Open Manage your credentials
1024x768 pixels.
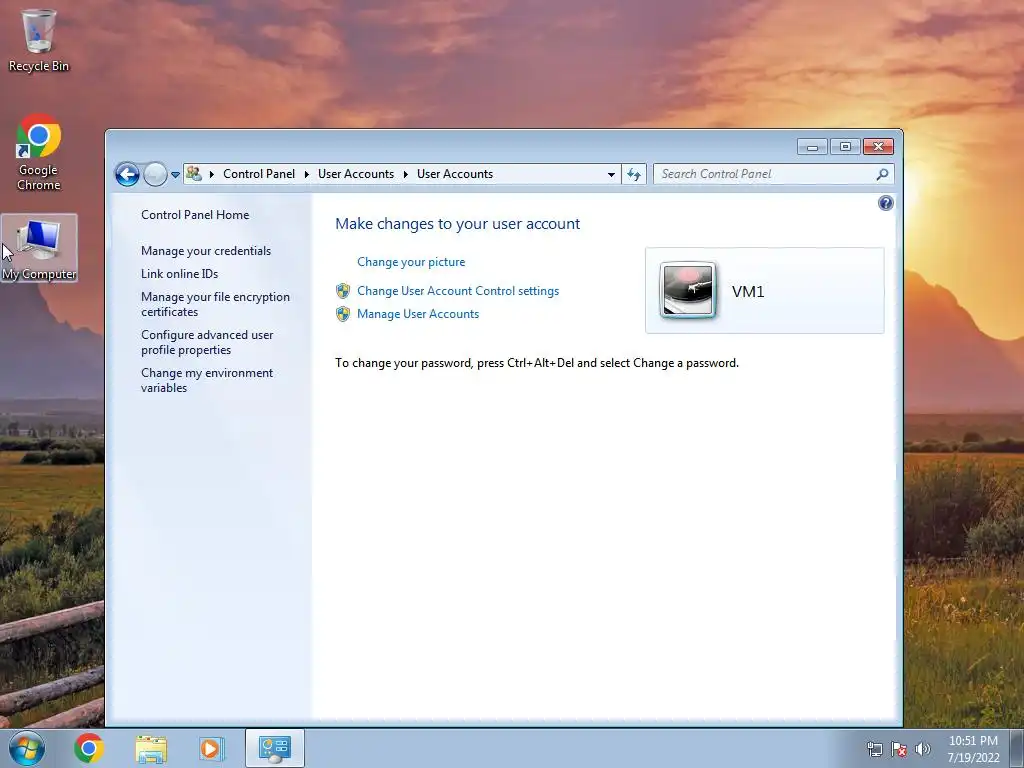tap(206, 251)
